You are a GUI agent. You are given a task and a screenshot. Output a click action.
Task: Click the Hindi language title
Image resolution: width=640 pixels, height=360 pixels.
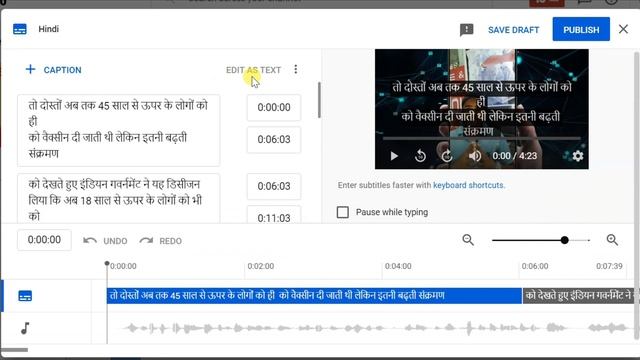pyautogui.click(x=49, y=29)
